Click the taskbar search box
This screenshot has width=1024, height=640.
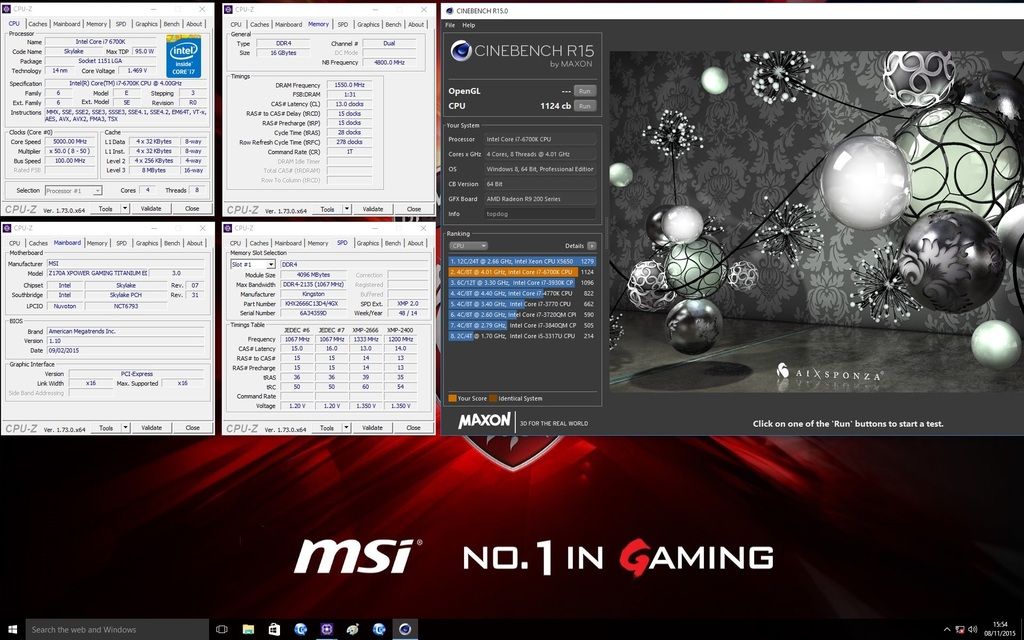pyautogui.click(x=116, y=630)
